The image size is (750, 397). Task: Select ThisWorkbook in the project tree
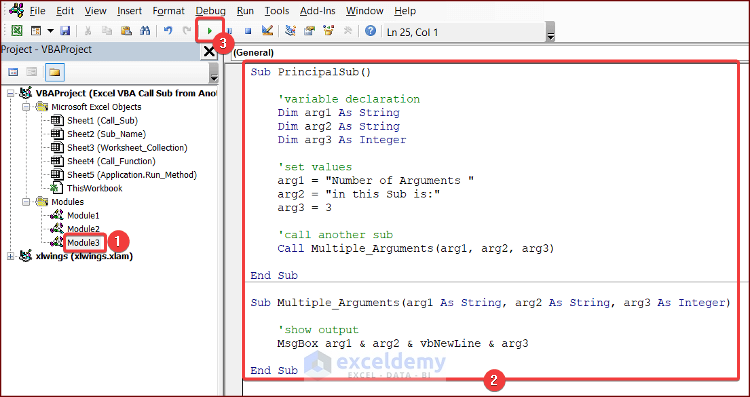click(94, 188)
